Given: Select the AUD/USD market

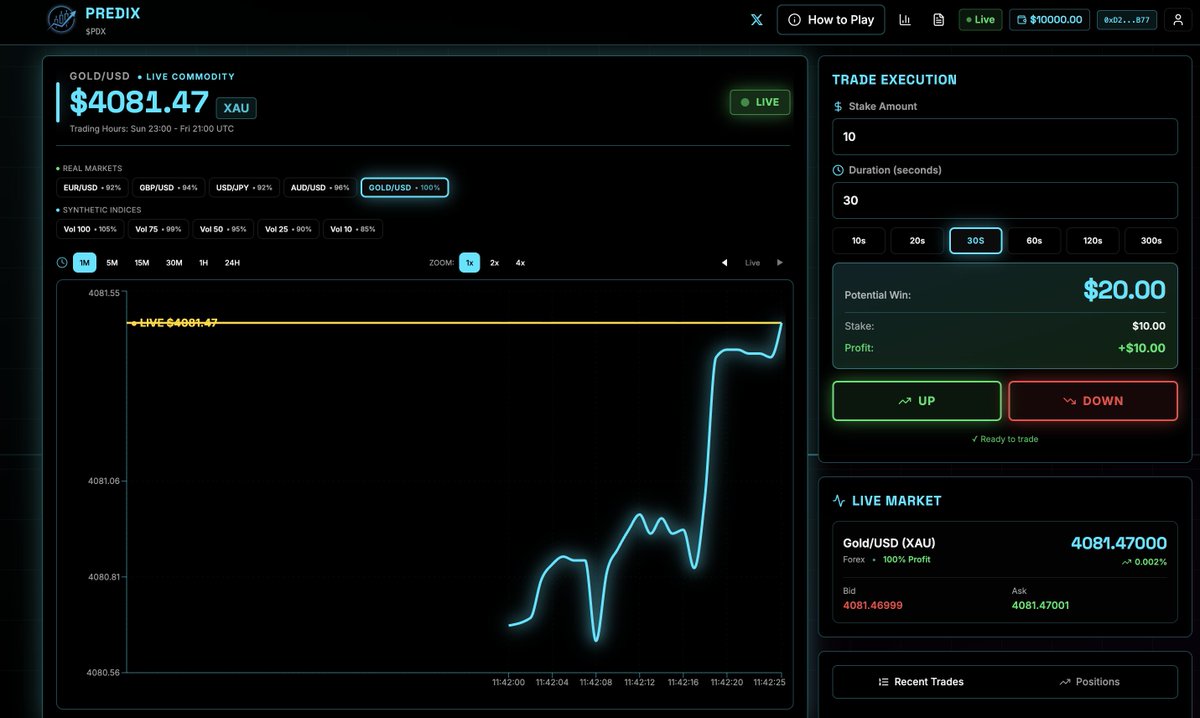Looking at the screenshot, I should (319, 188).
